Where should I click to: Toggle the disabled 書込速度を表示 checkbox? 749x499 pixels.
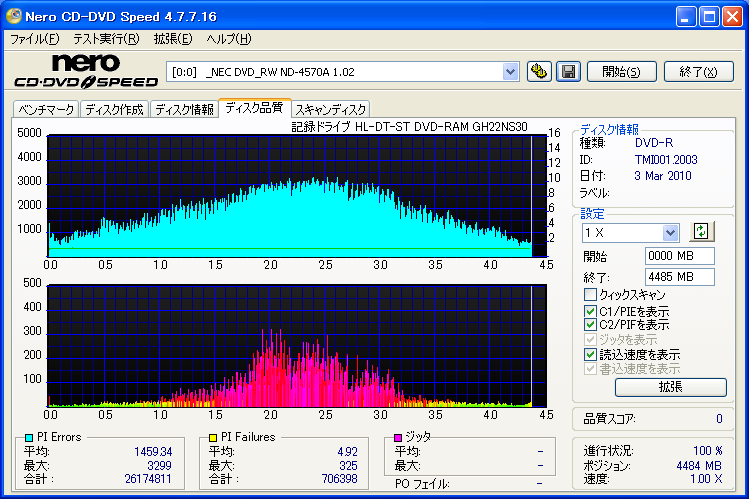tap(590, 369)
